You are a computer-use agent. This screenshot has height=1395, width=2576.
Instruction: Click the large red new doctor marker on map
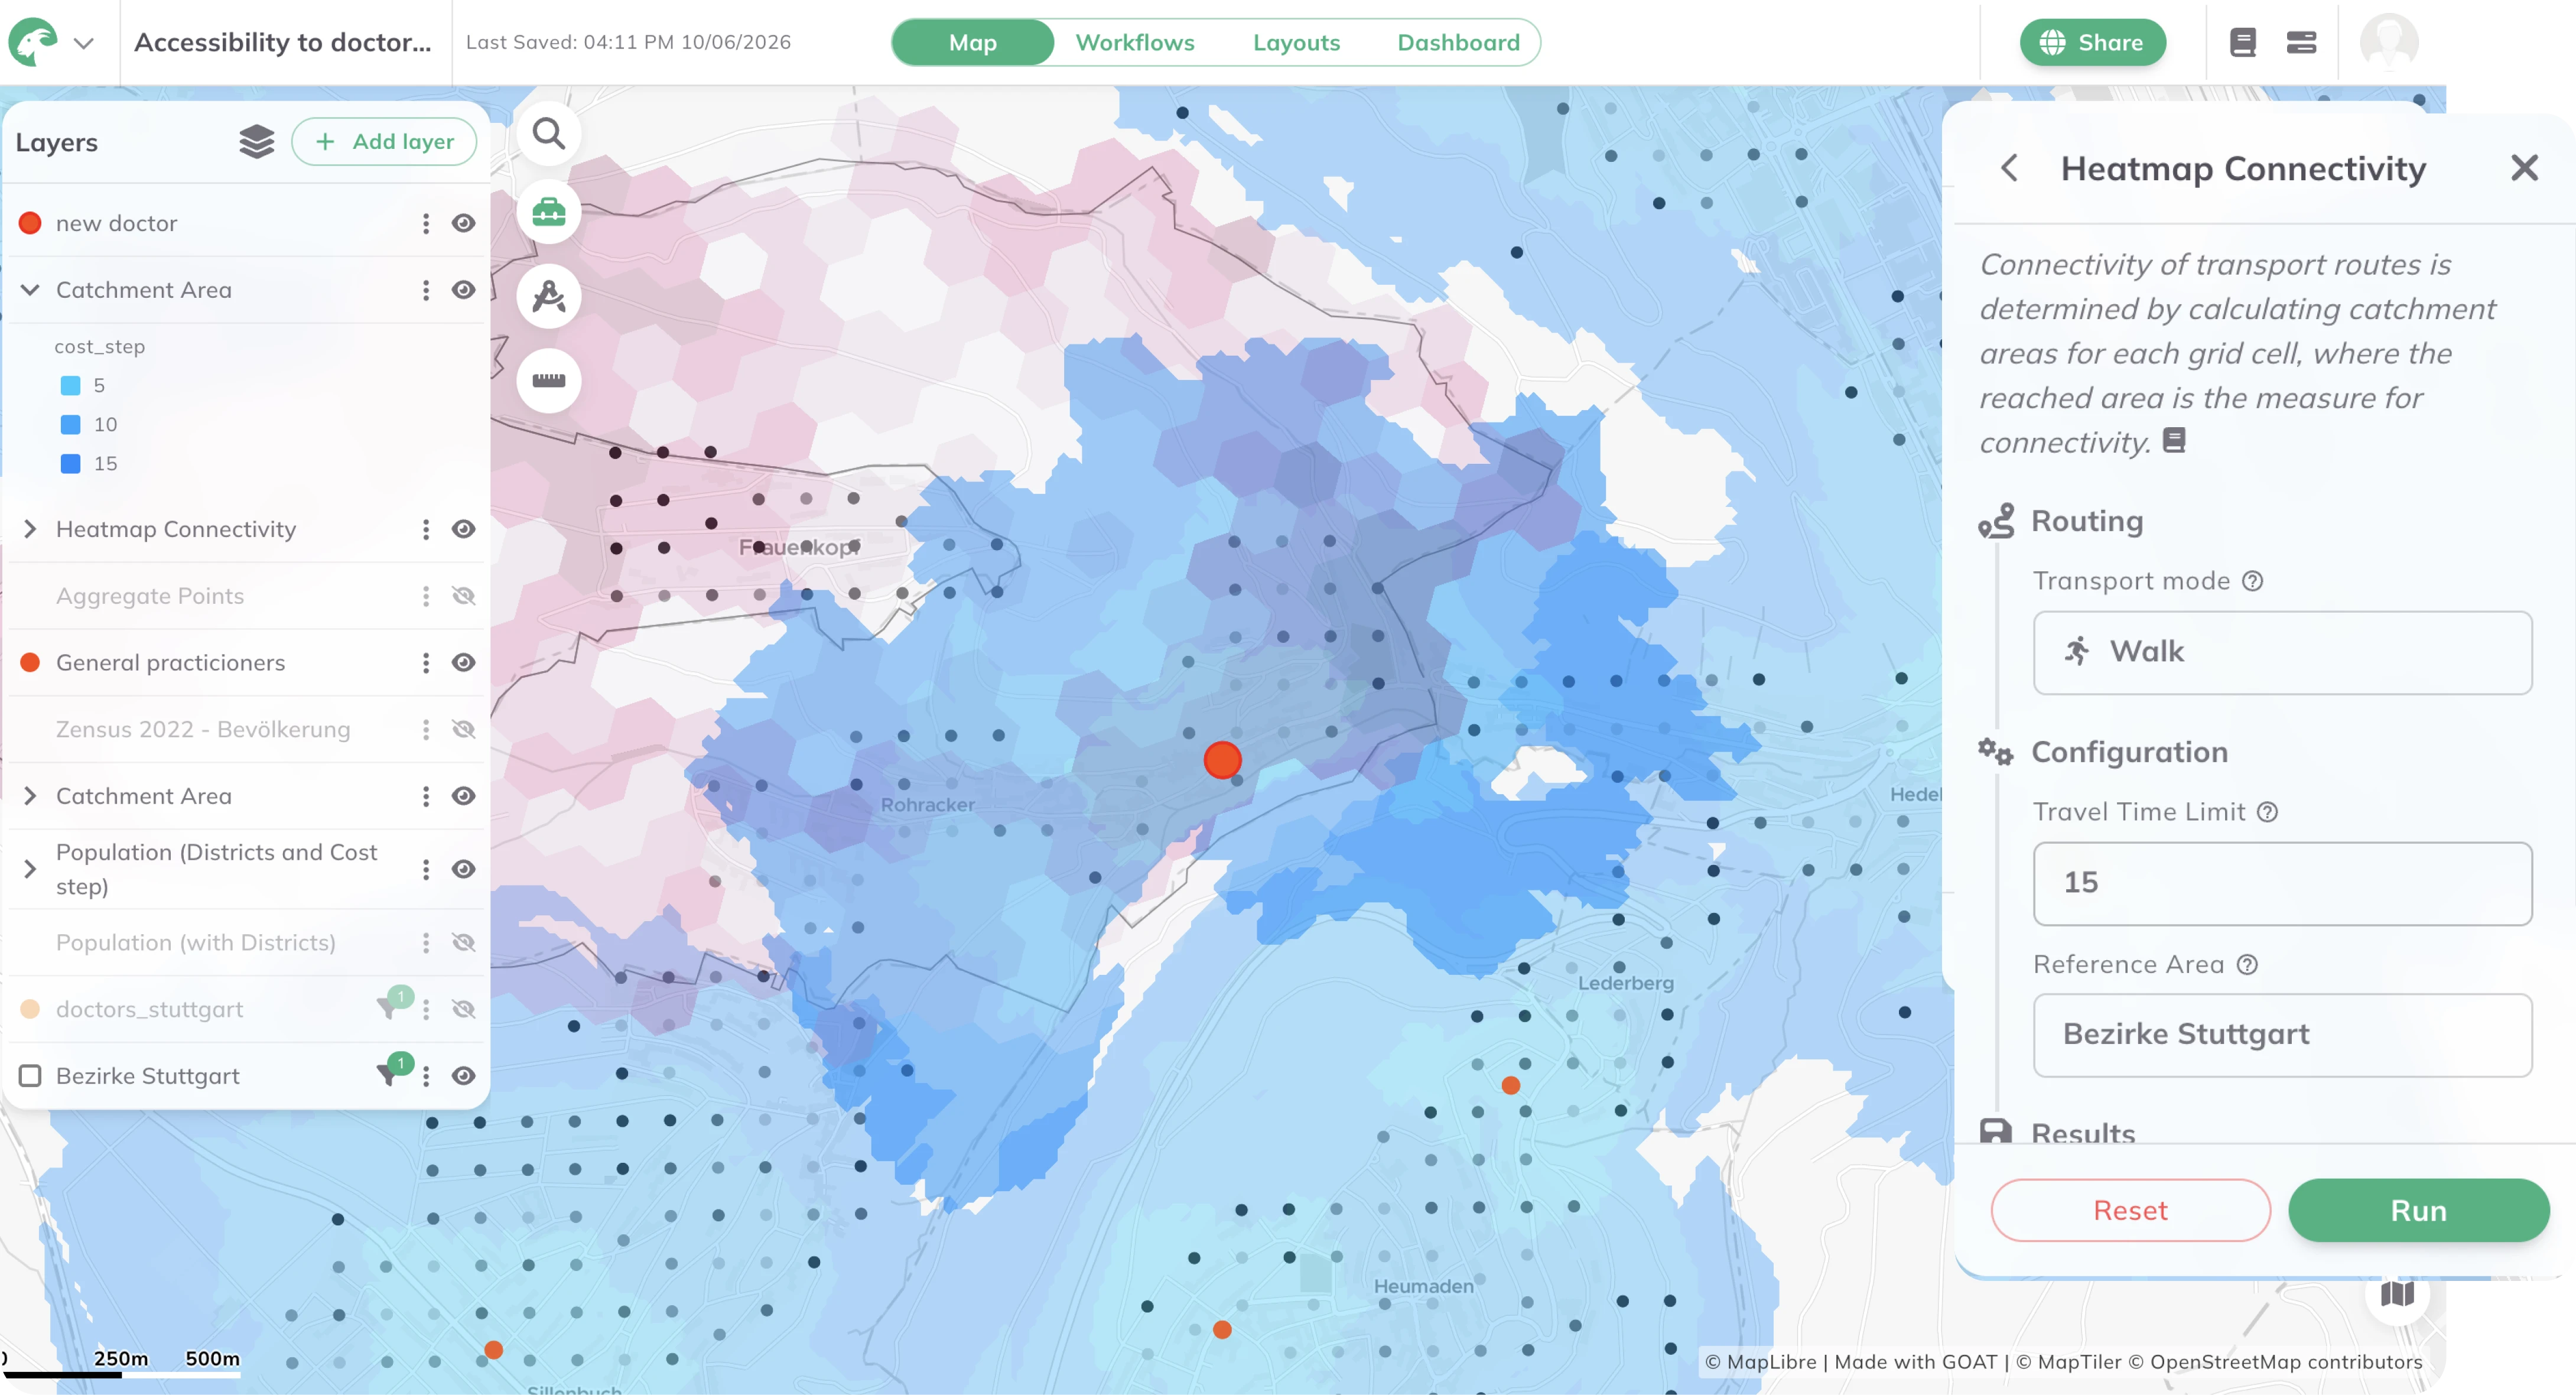point(1222,760)
